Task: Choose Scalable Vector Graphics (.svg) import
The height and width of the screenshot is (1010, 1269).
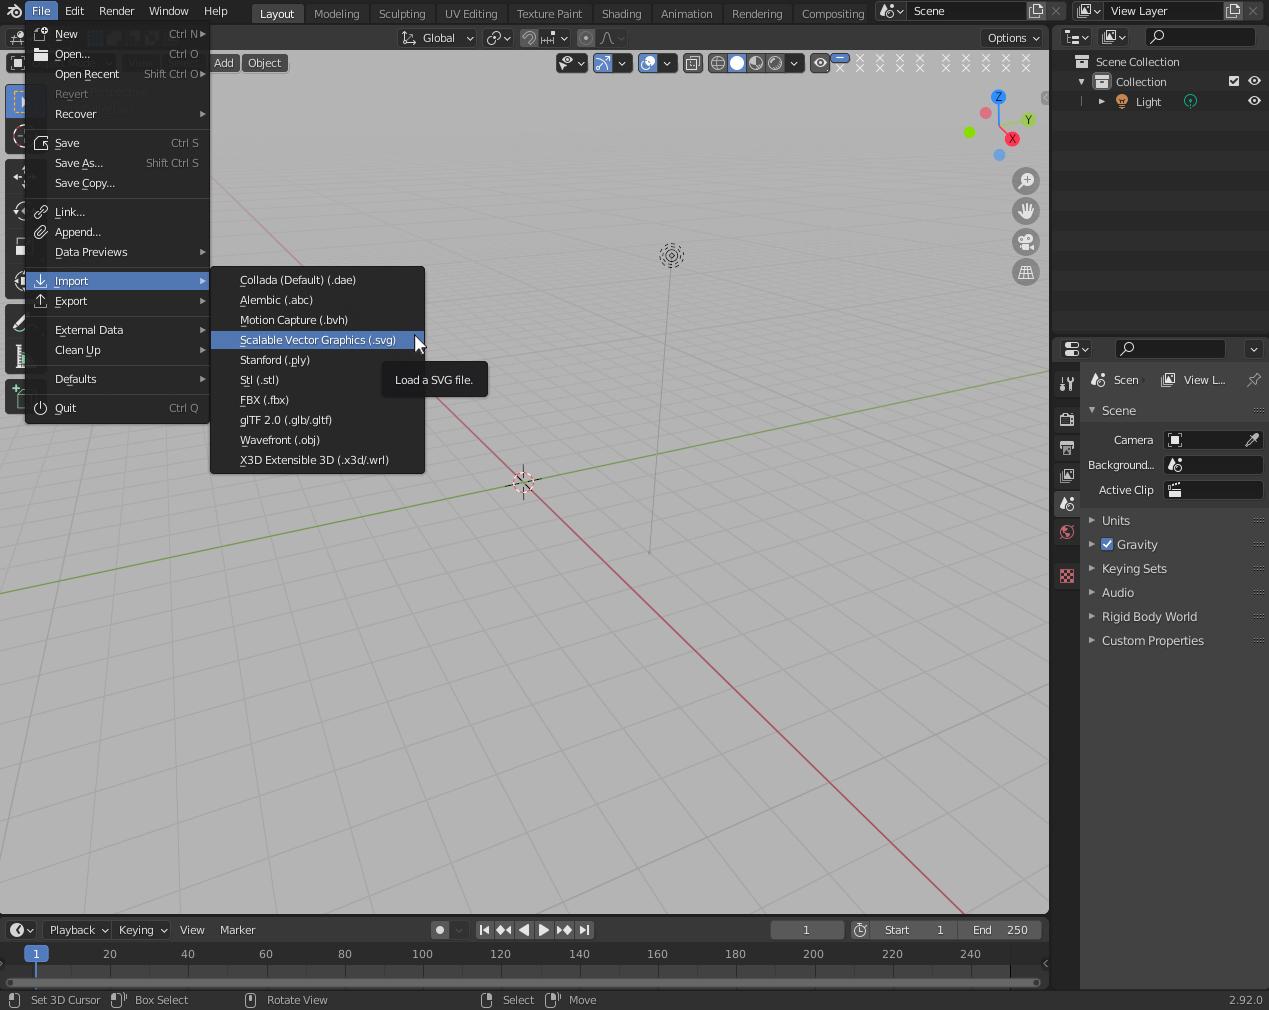Action: point(317,340)
